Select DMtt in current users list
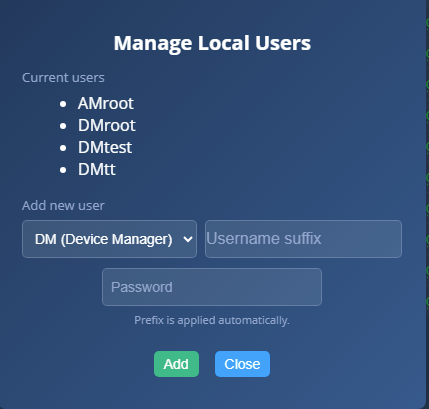 click(x=97, y=169)
